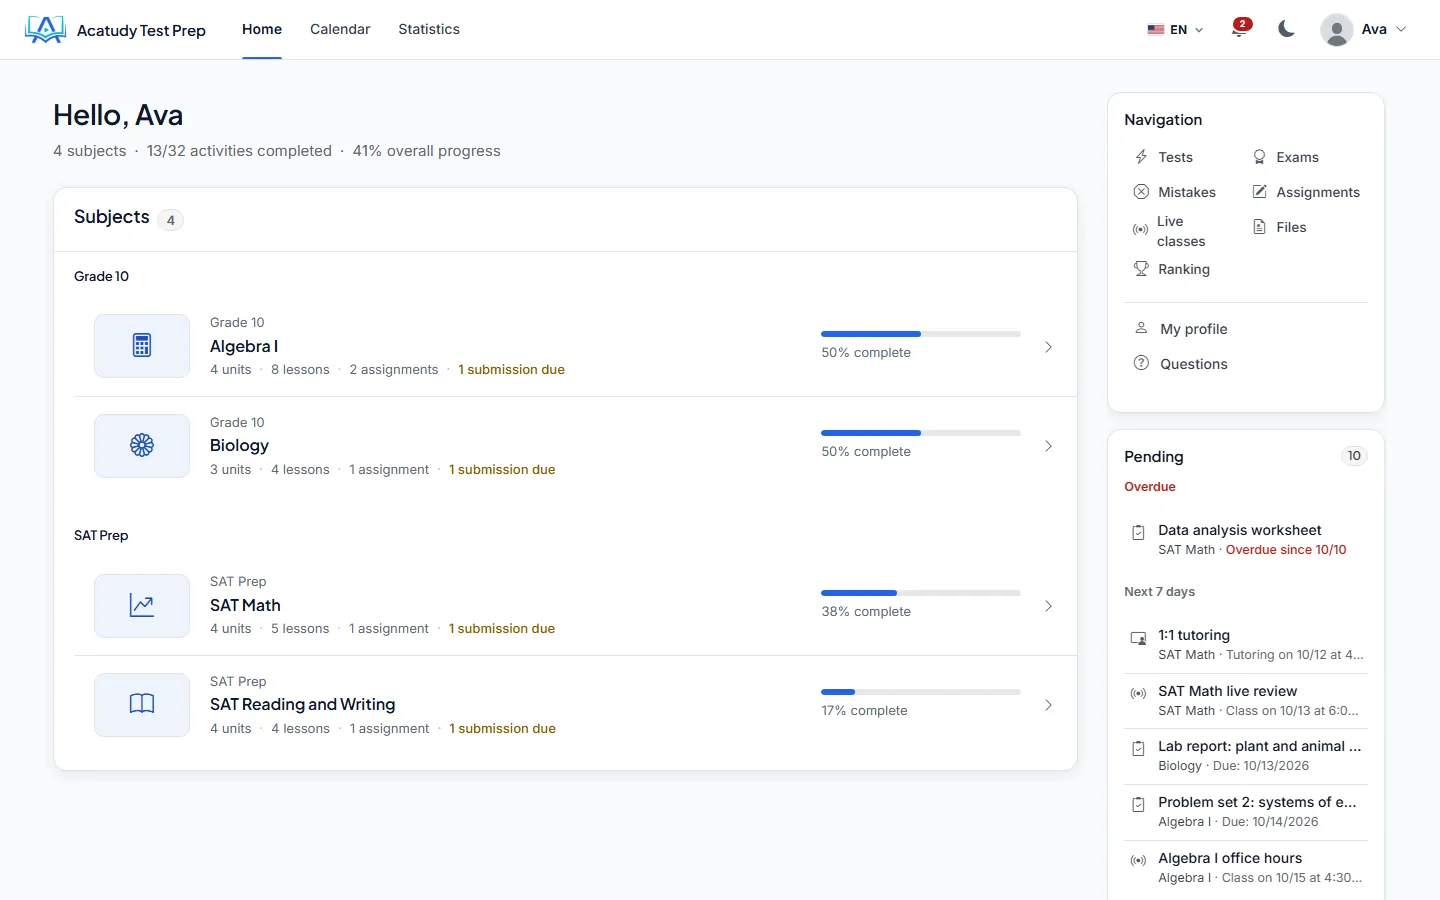Expand the SAT Reading and Writing chevron

(x=1048, y=705)
